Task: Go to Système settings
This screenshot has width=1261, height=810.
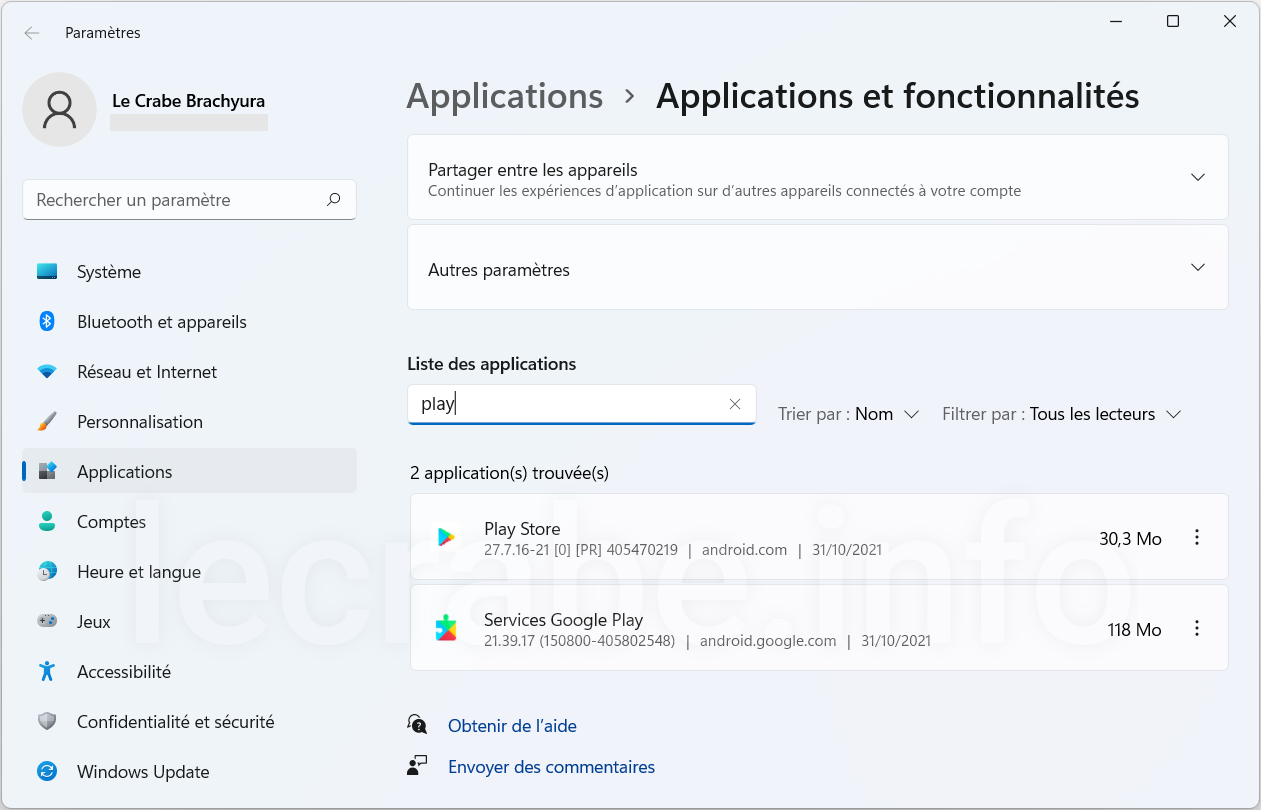Action: coord(189,272)
